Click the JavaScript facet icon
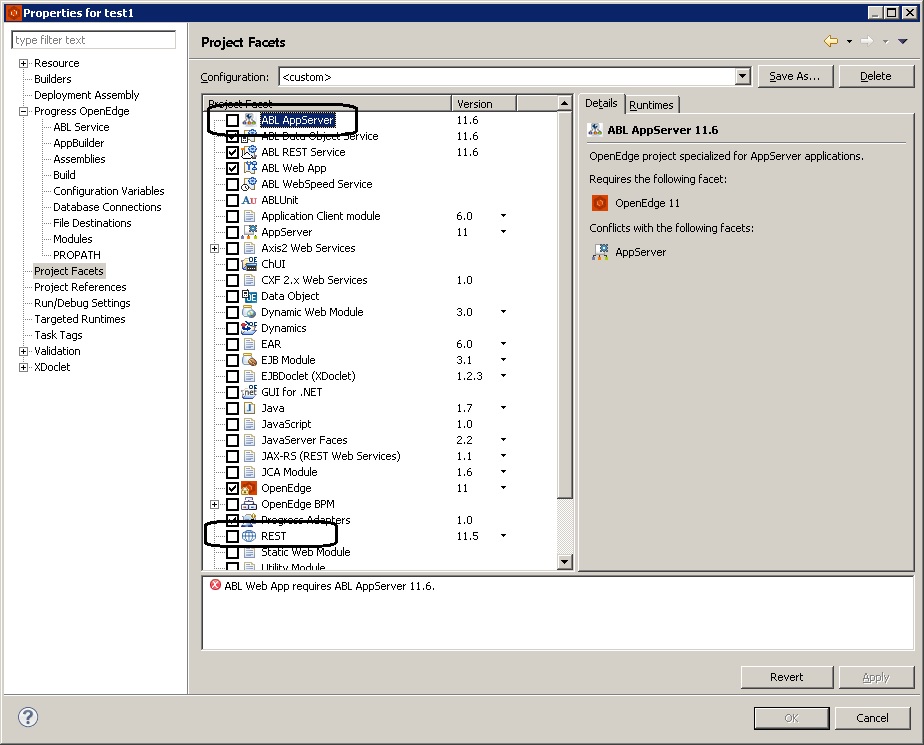 tap(249, 424)
